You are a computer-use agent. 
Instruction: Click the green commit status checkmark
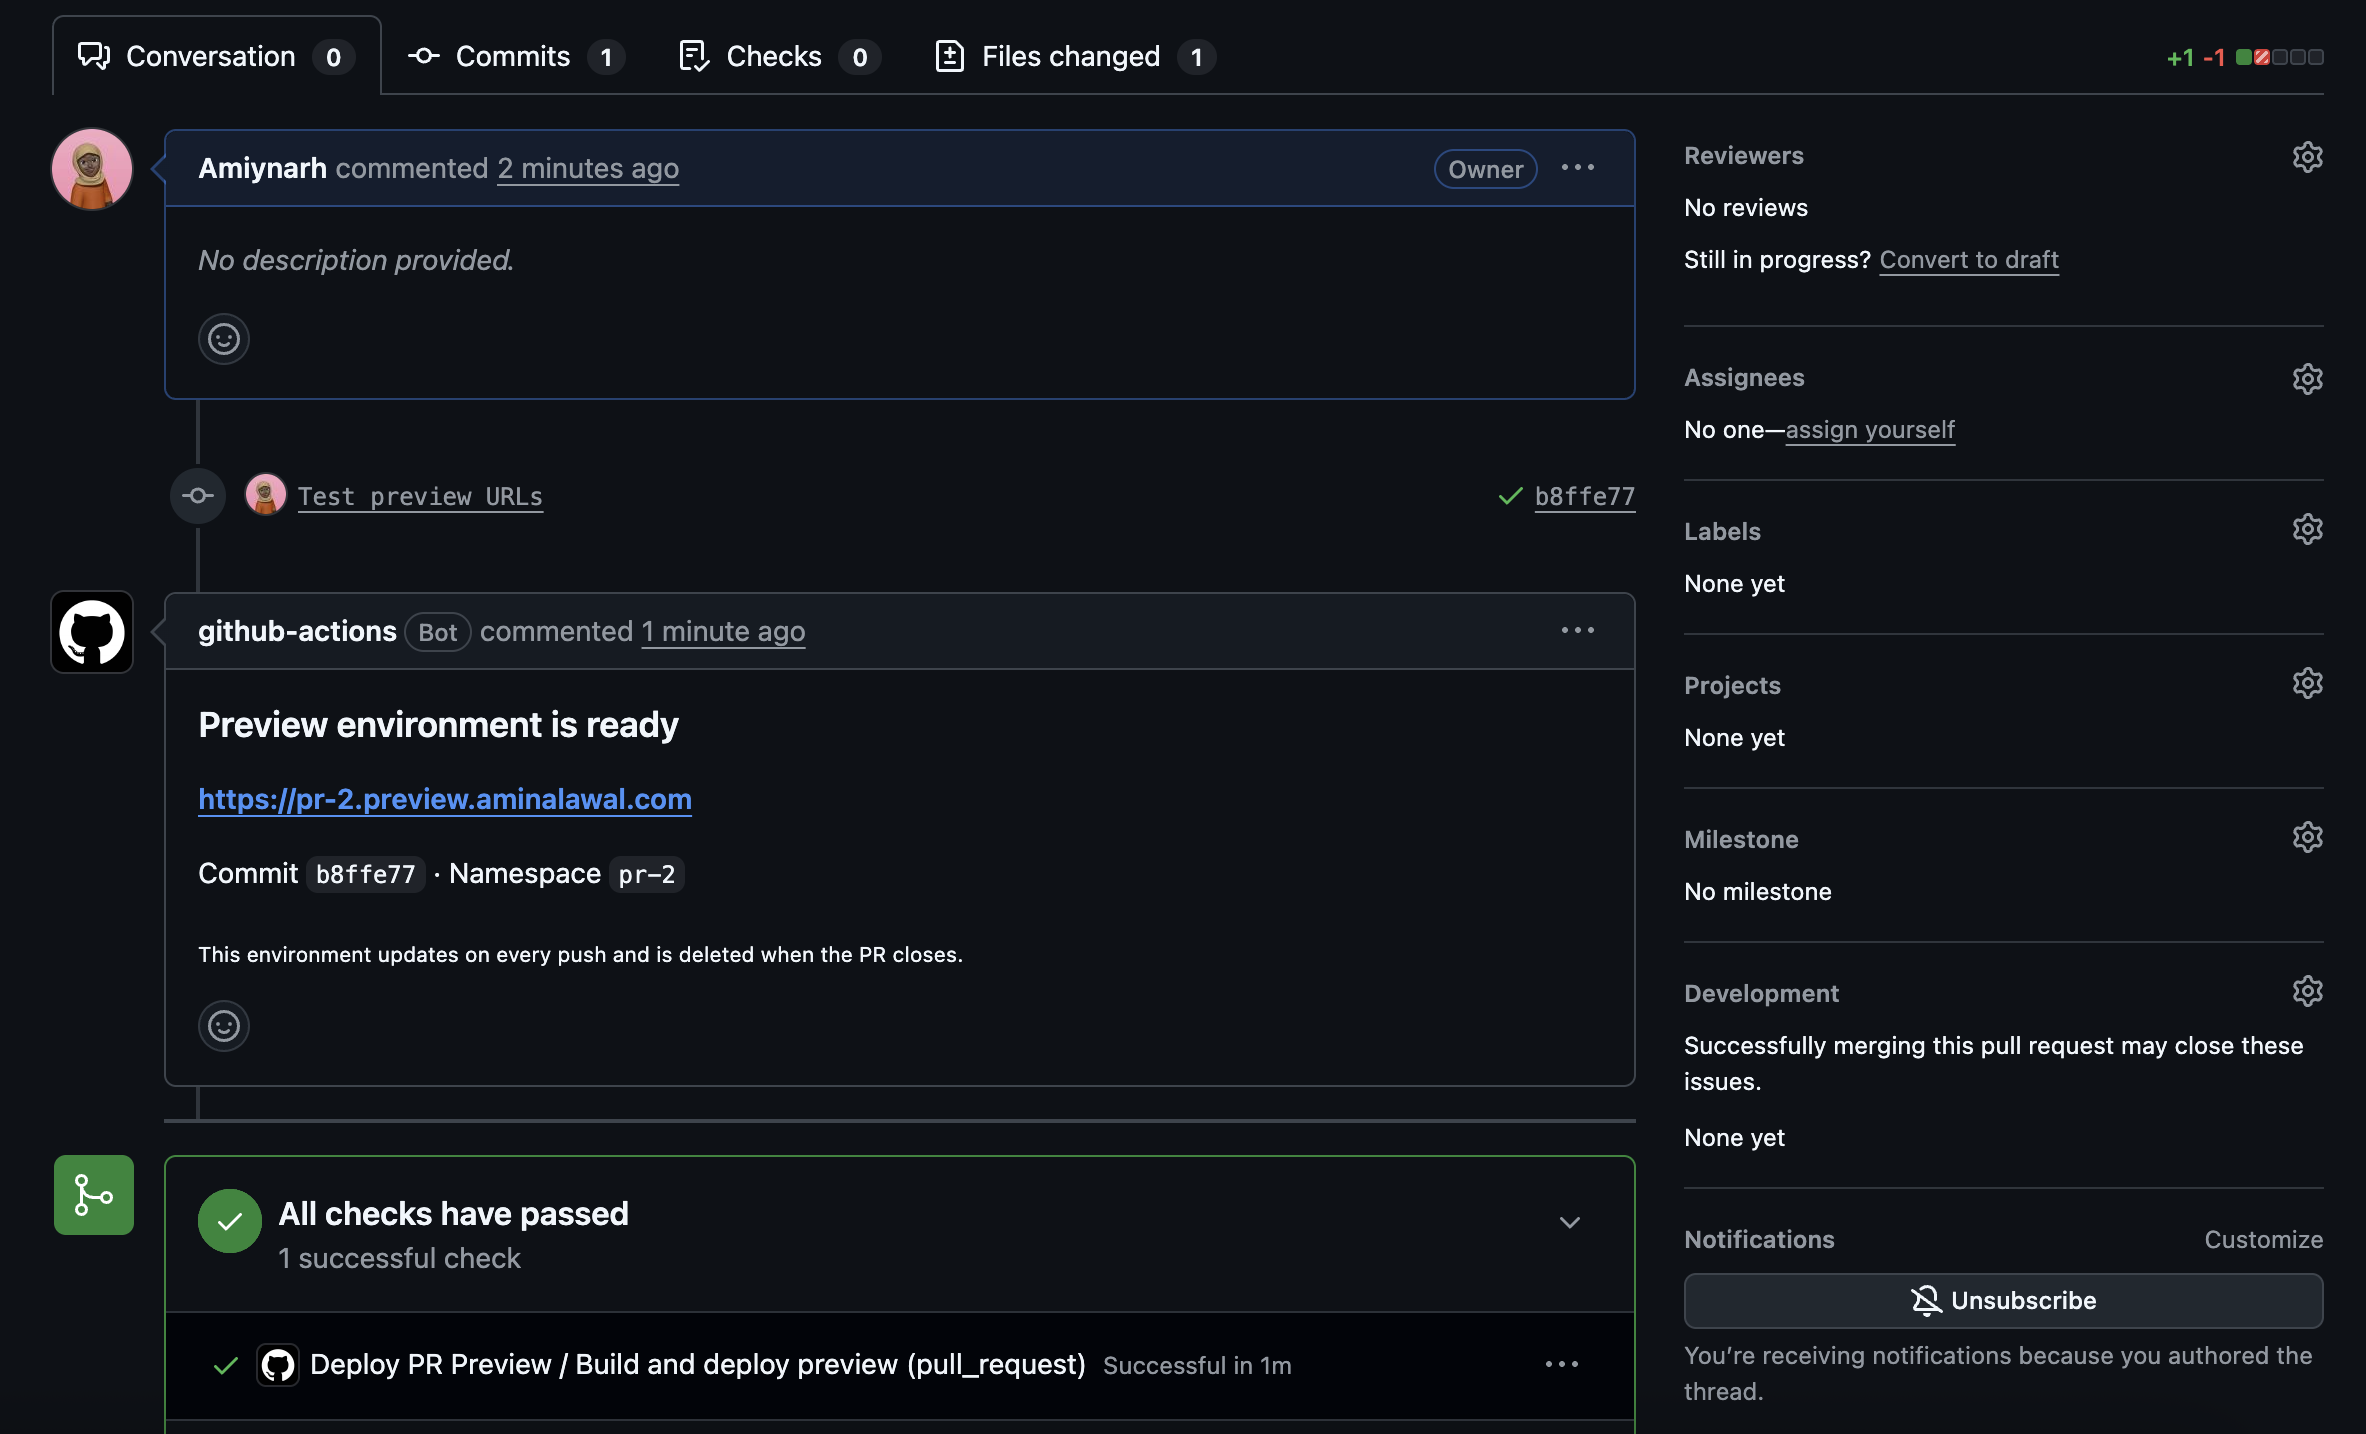click(x=1510, y=496)
